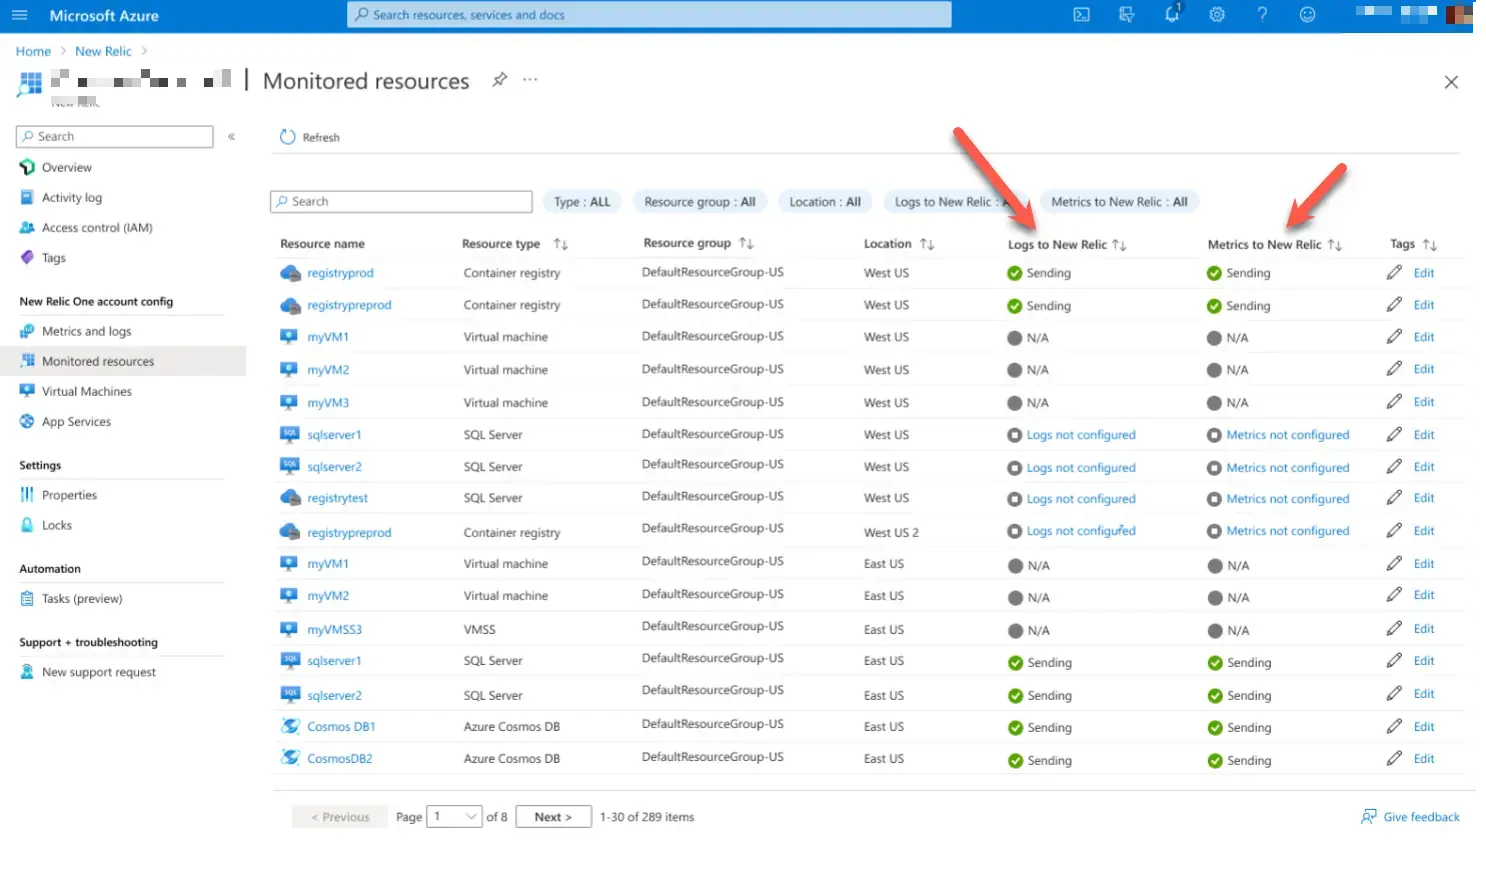The image size is (1486, 894).
Task: Sort by Resource type column
Action: click(560, 244)
